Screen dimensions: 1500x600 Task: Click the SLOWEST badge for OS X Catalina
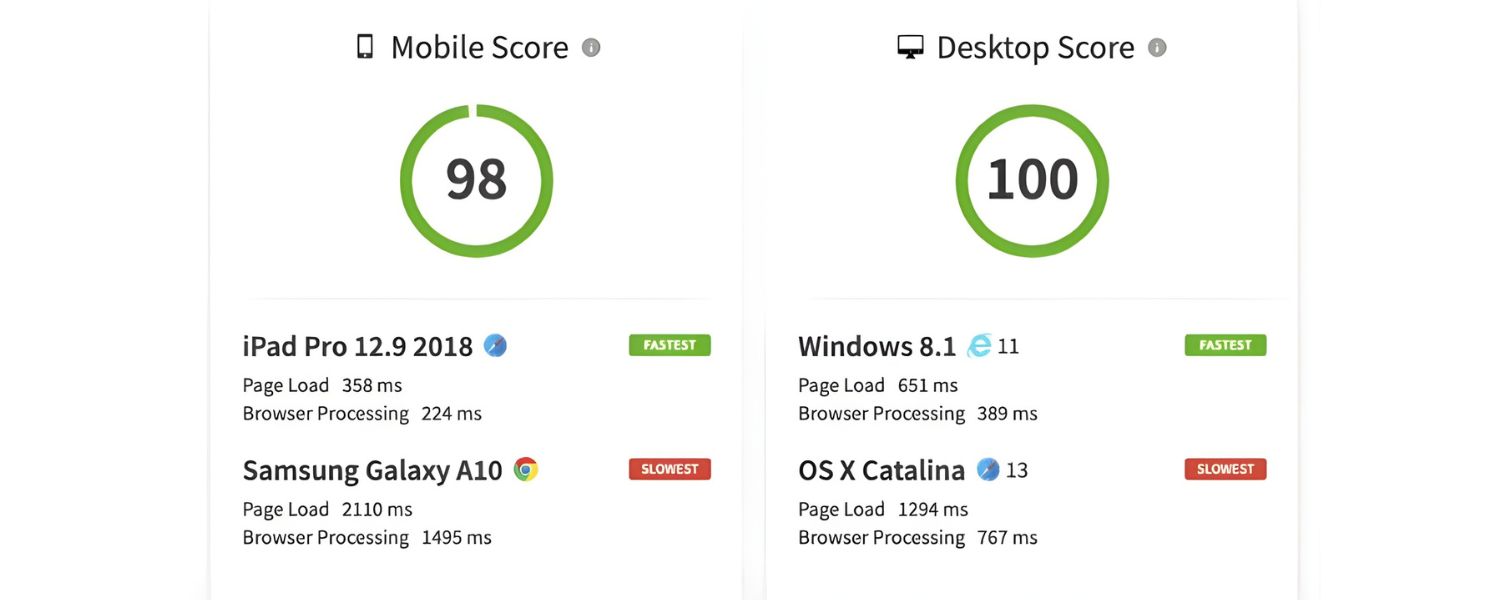coord(1225,469)
